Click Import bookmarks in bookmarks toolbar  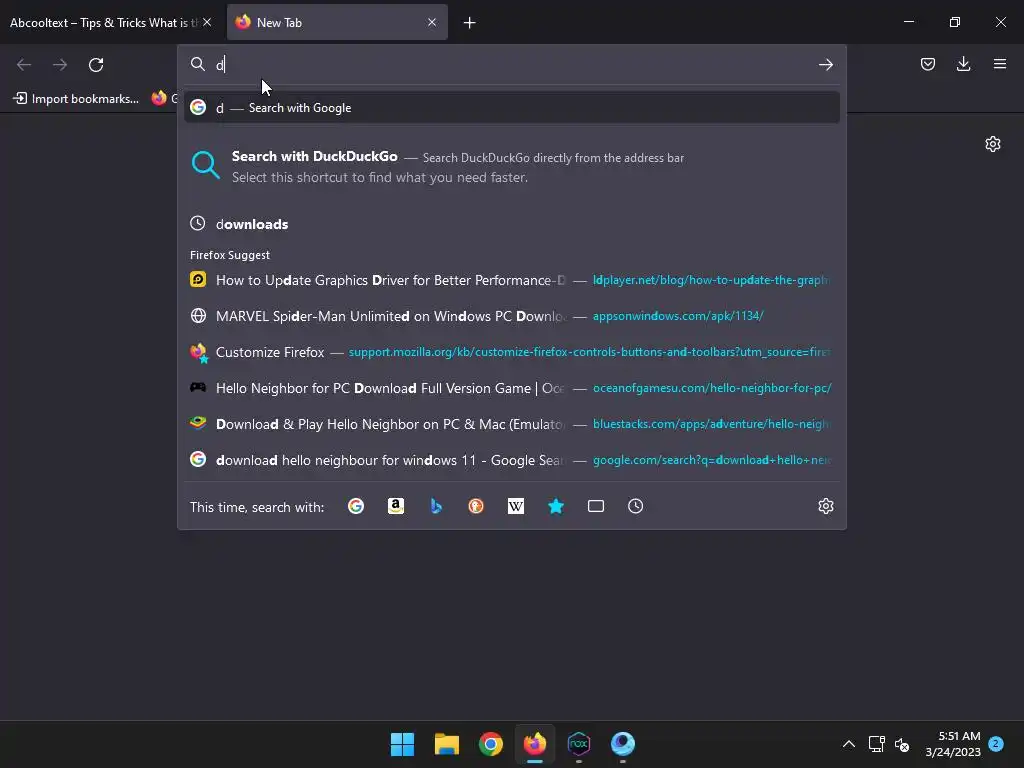tap(76, 99)
